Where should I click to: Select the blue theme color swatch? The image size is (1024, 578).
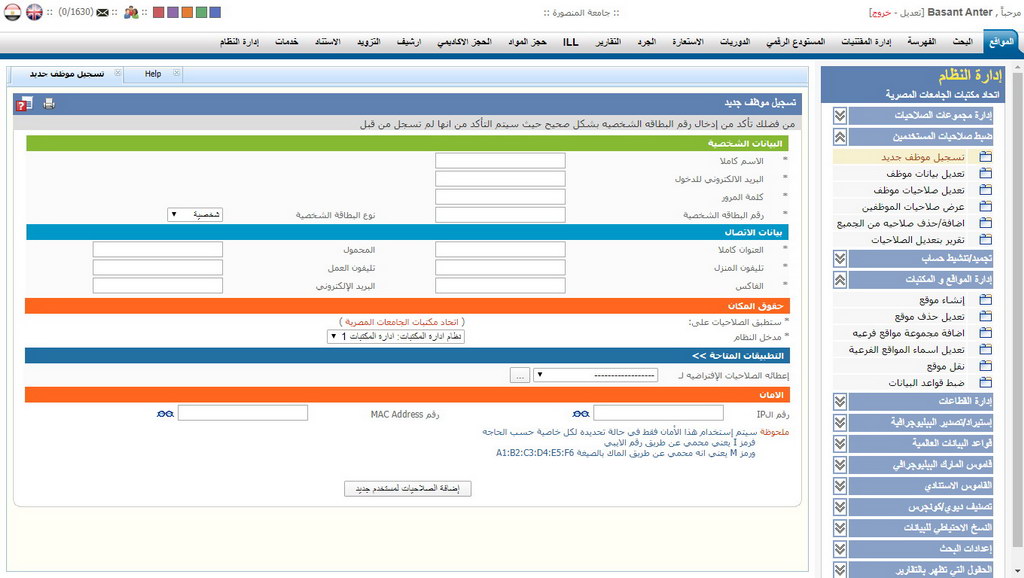click(x=216, y=12)
